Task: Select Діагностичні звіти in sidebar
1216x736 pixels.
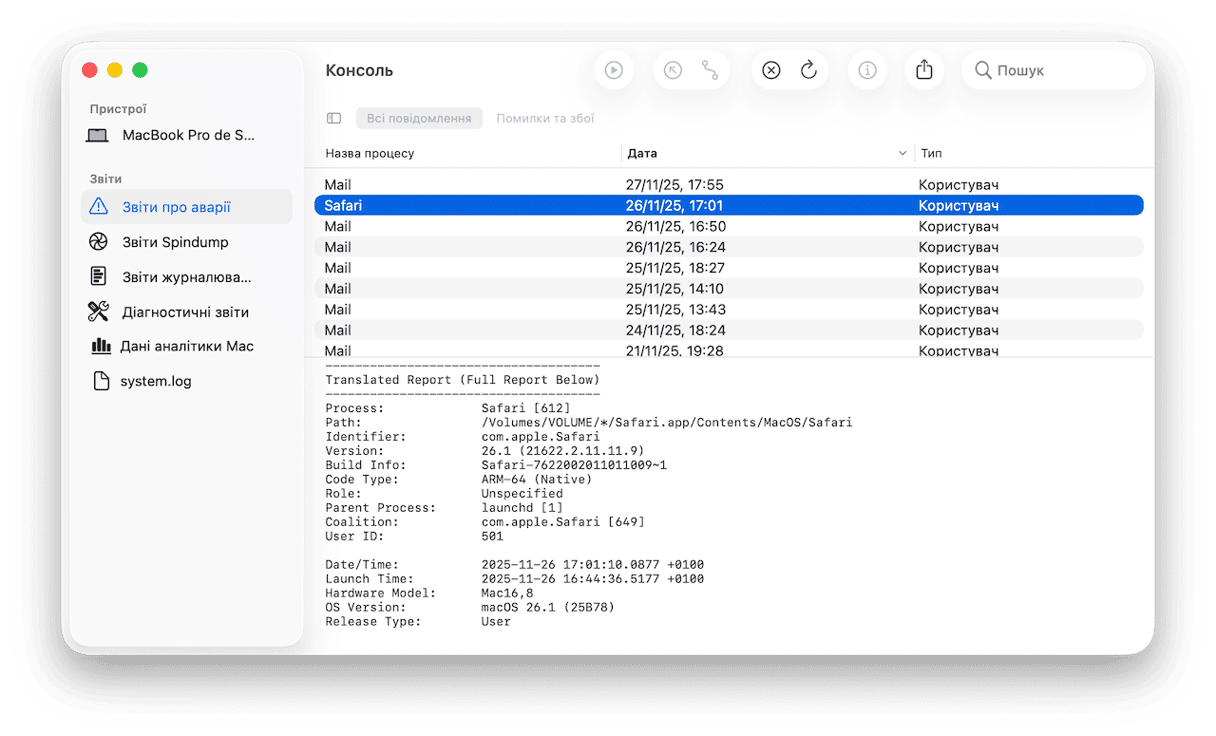Action: 185,312
